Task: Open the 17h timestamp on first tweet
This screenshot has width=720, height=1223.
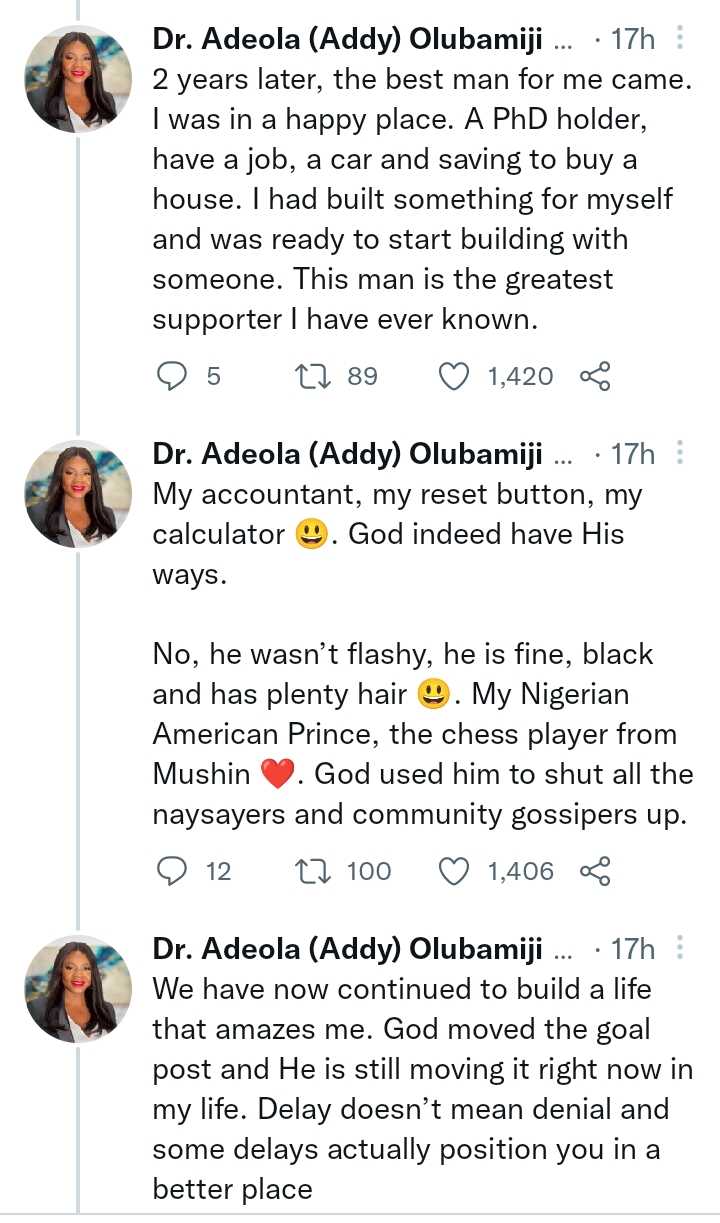Action: (x=632, y=40)
